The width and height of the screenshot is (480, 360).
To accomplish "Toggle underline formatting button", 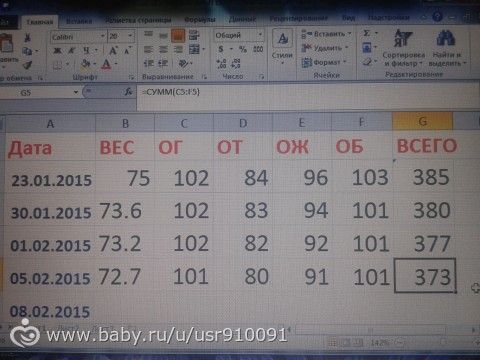I will click(86, 50).
